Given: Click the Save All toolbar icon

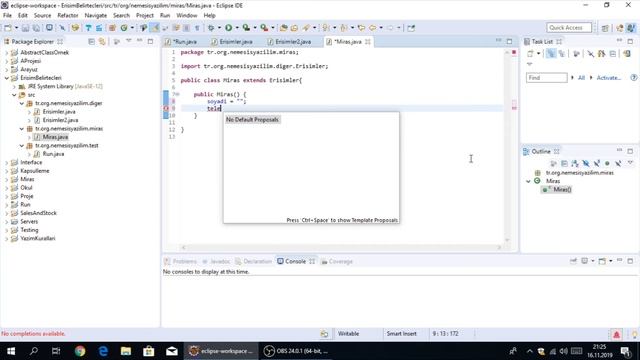Looking at the screenshot, I should click(36, 28).
